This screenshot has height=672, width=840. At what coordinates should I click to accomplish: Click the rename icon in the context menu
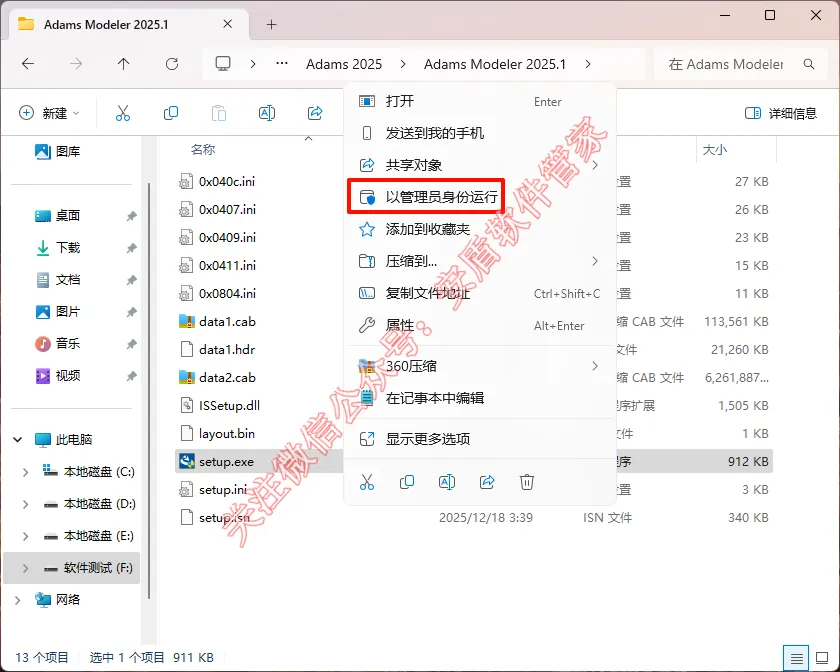447,482
